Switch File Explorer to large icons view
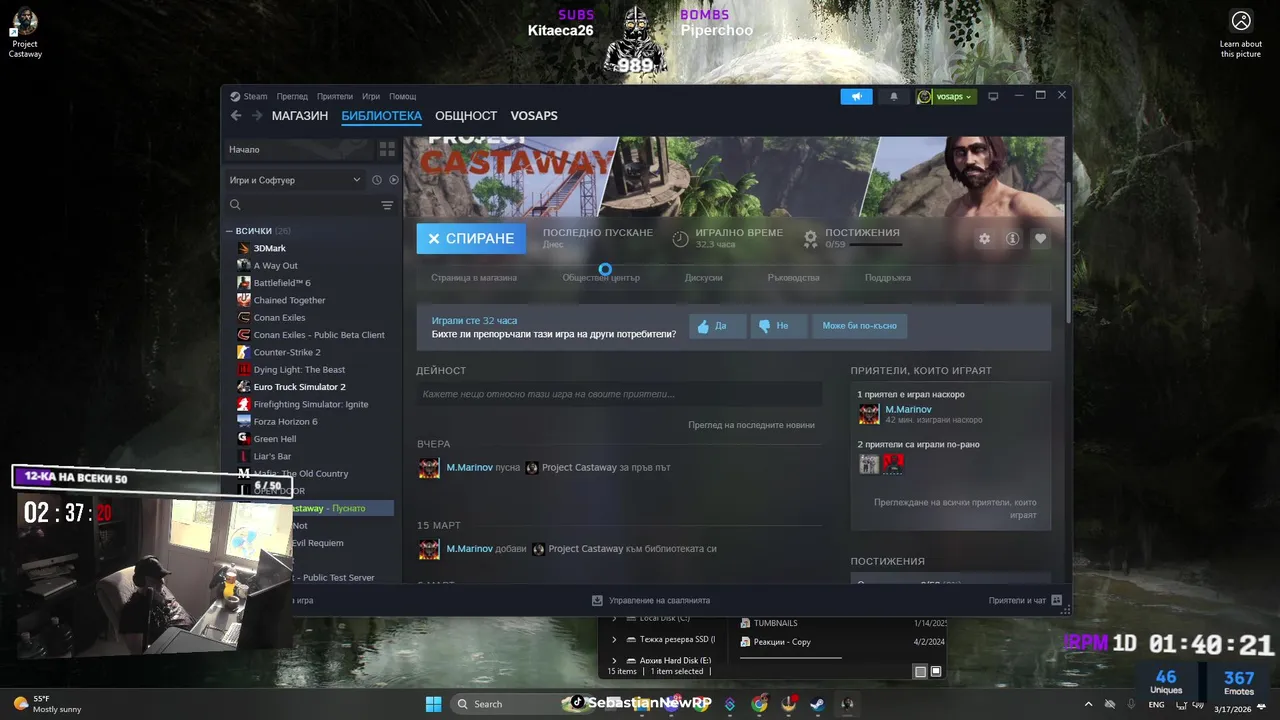Image resolution: width=1280 pixels, height=720 pixels. click(936, 671)
